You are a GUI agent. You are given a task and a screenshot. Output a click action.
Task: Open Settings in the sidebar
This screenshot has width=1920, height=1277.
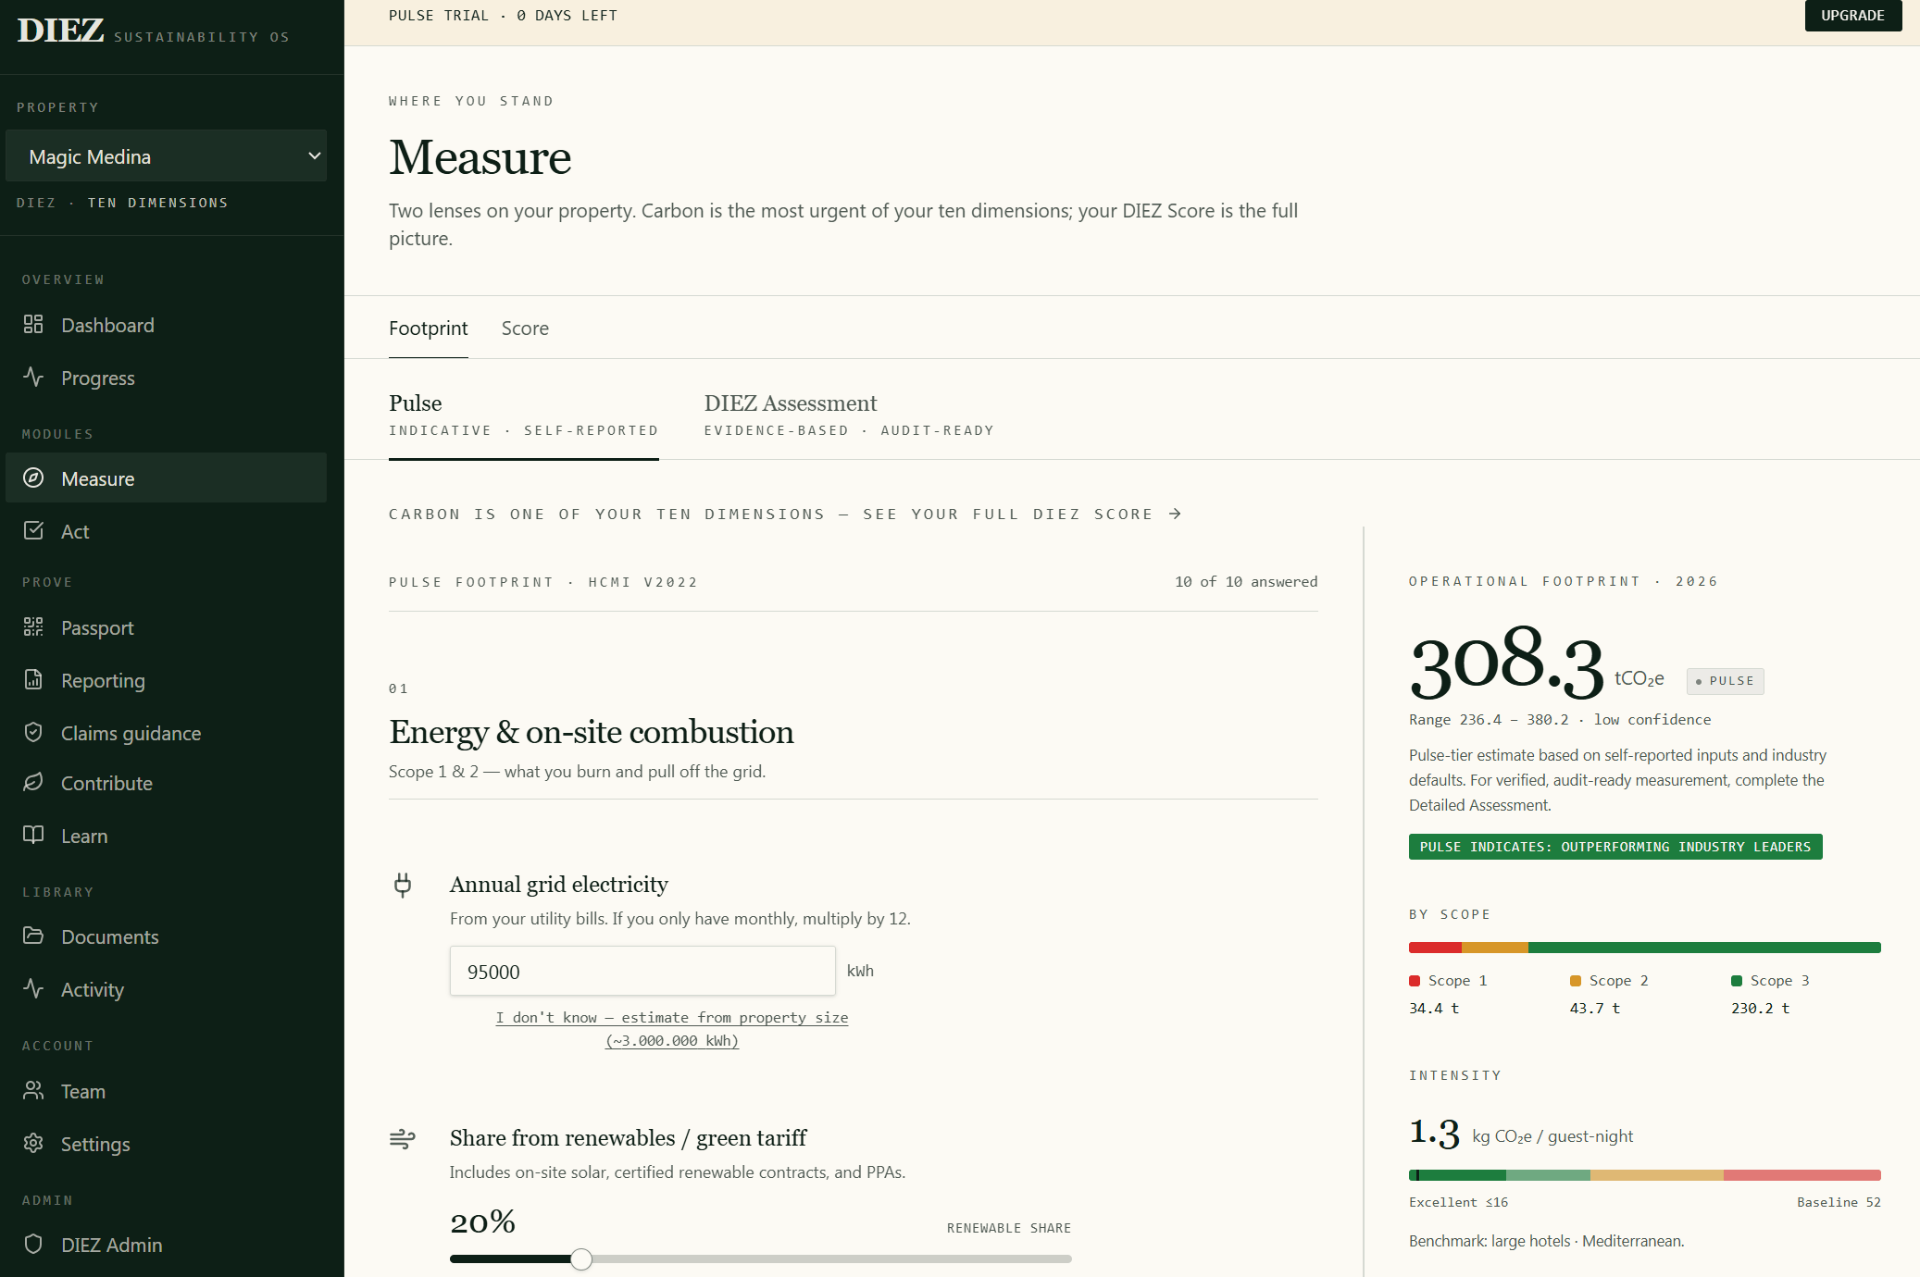[166, 1144]
